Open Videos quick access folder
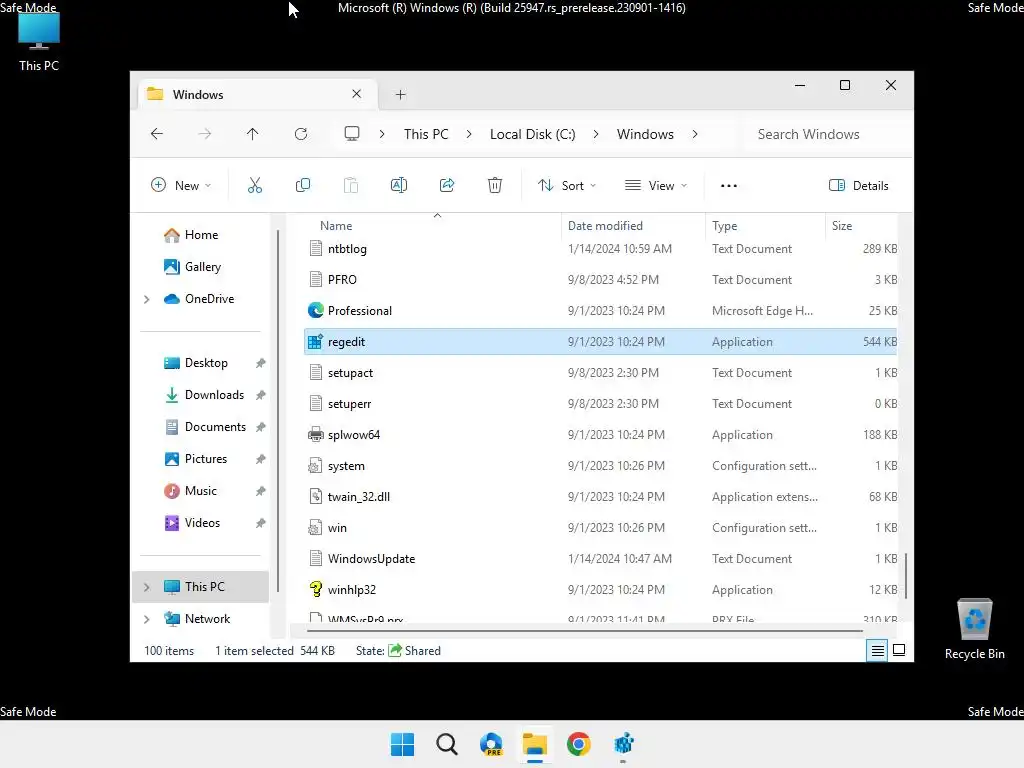Screen dimensions: 1024x768 click(202, 523)
